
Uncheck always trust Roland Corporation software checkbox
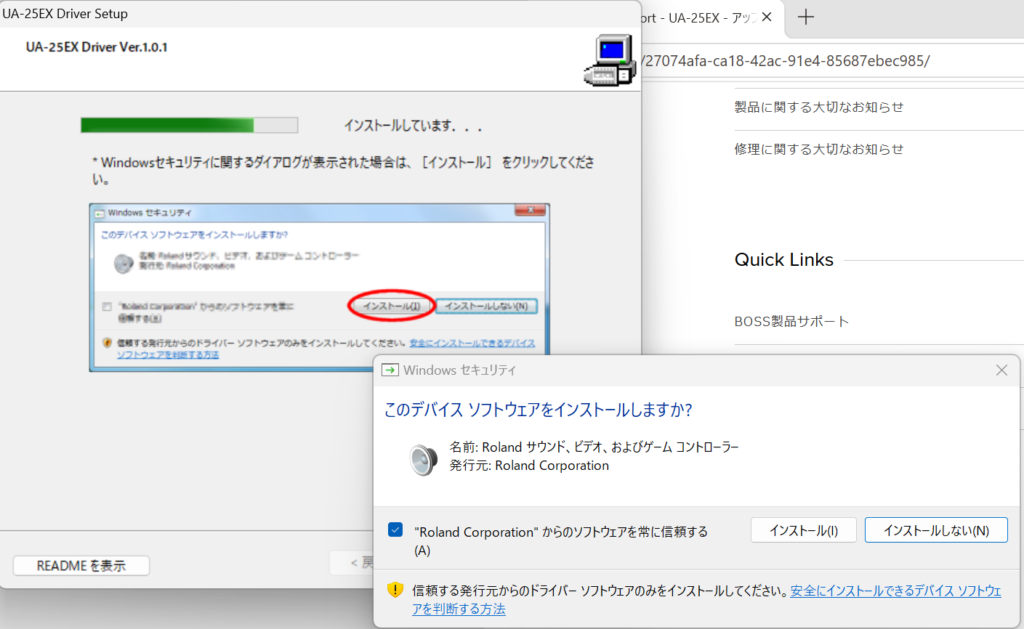395,530
